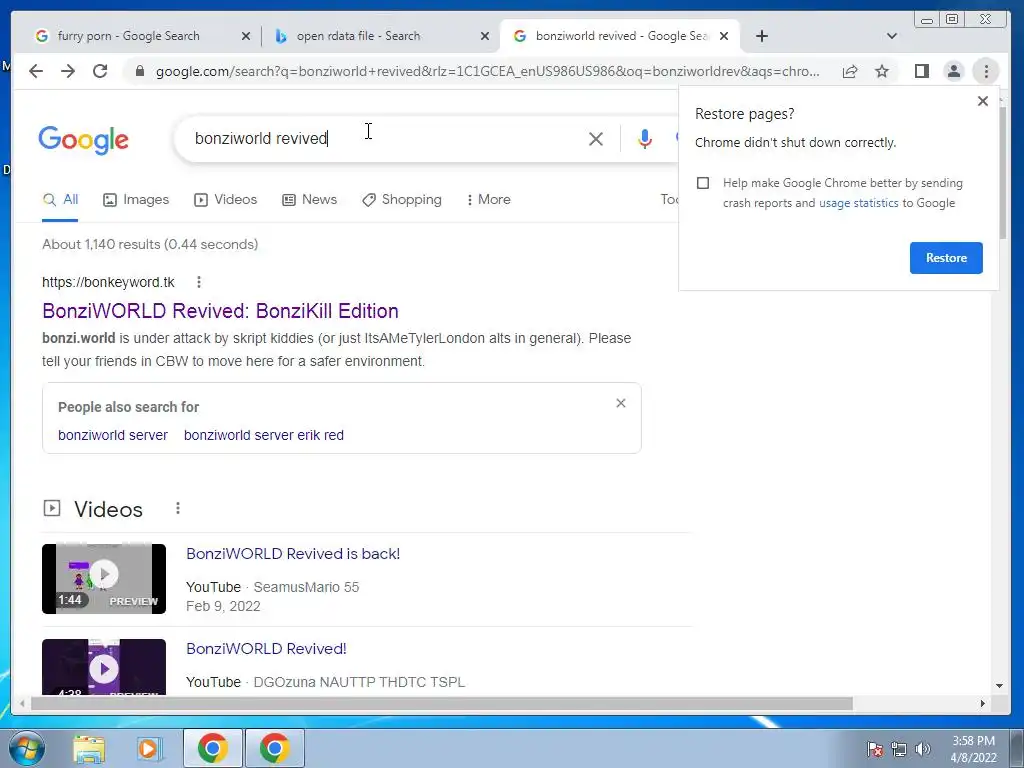The image size is (1024, 768).
Task: Close the open rdata file tab
Action: [485, 36]
